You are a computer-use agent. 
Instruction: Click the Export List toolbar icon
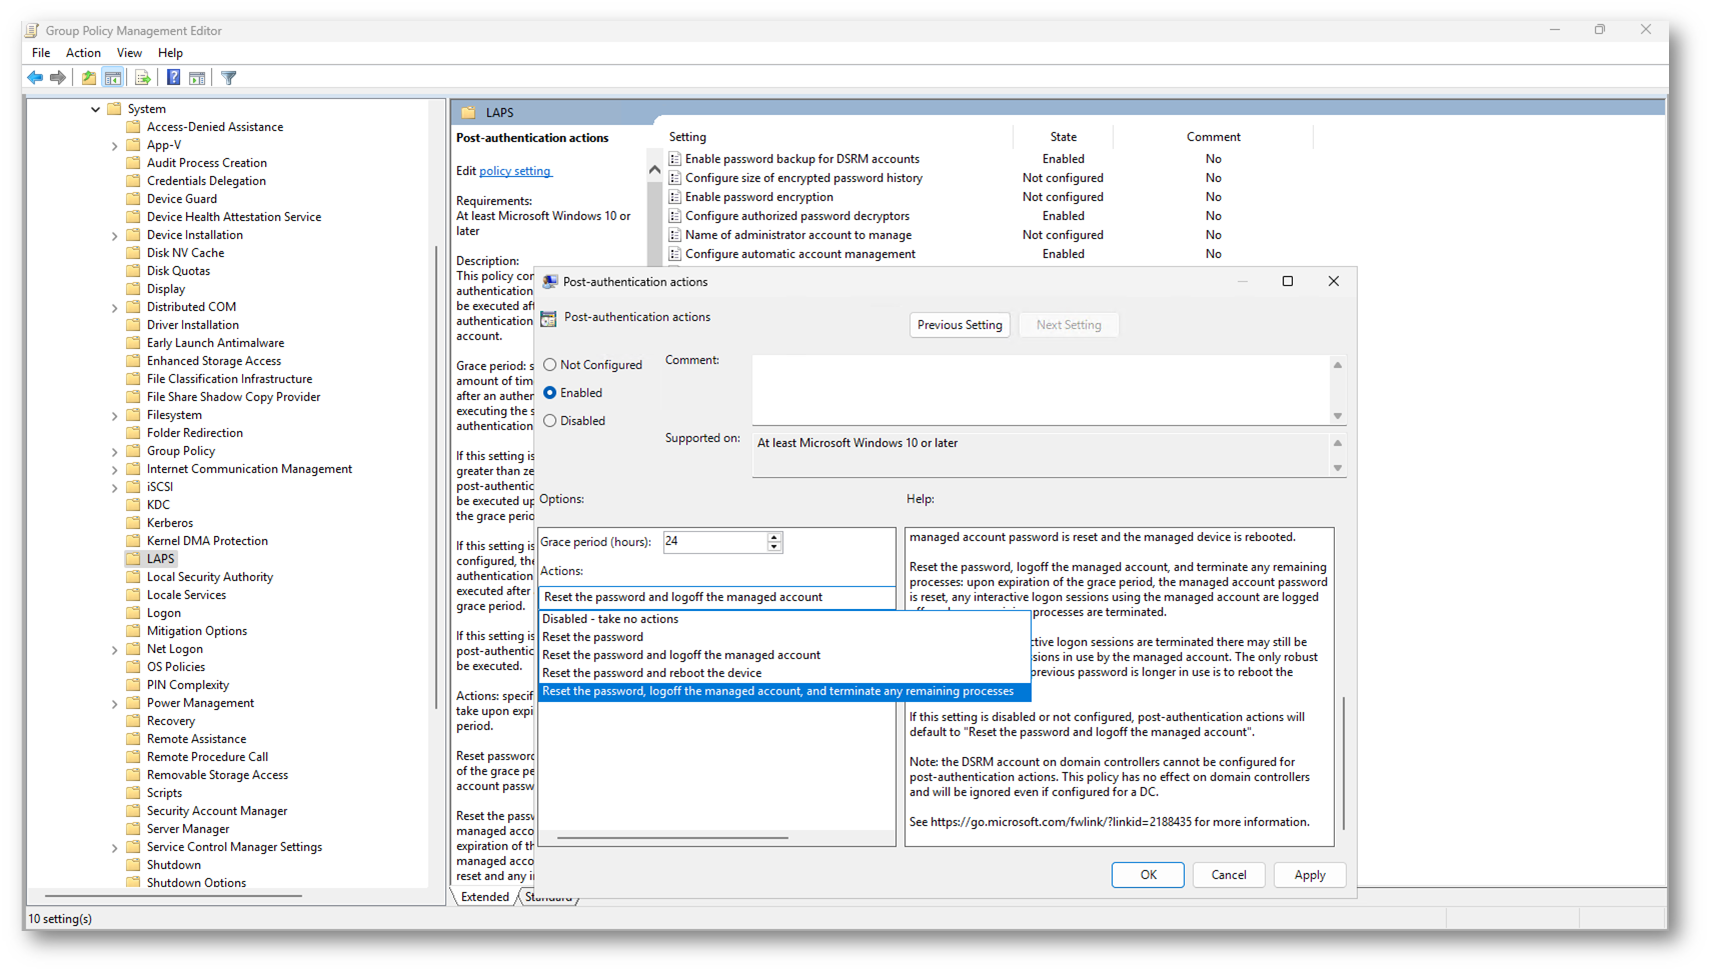tap(142, 78)
